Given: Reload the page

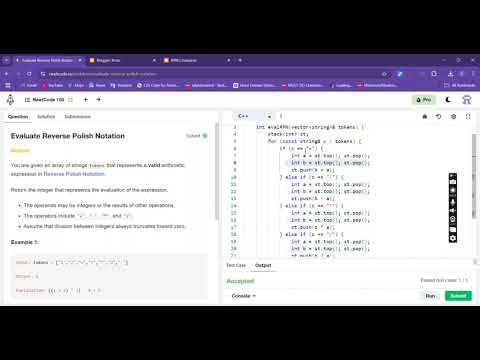Looking at the screenshot, I should (29, 74).
